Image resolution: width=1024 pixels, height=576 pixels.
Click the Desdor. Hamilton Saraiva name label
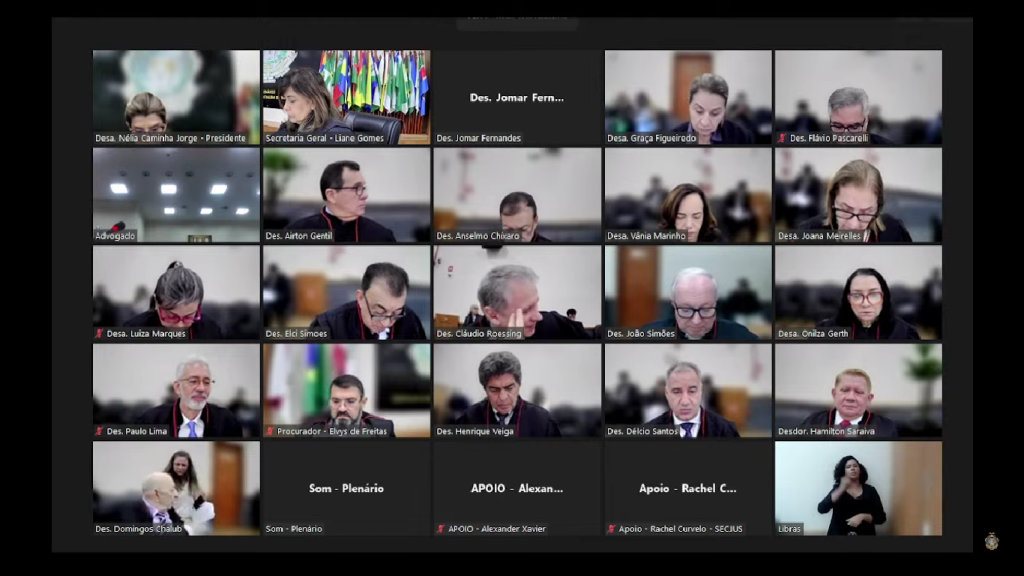[826, 431]
